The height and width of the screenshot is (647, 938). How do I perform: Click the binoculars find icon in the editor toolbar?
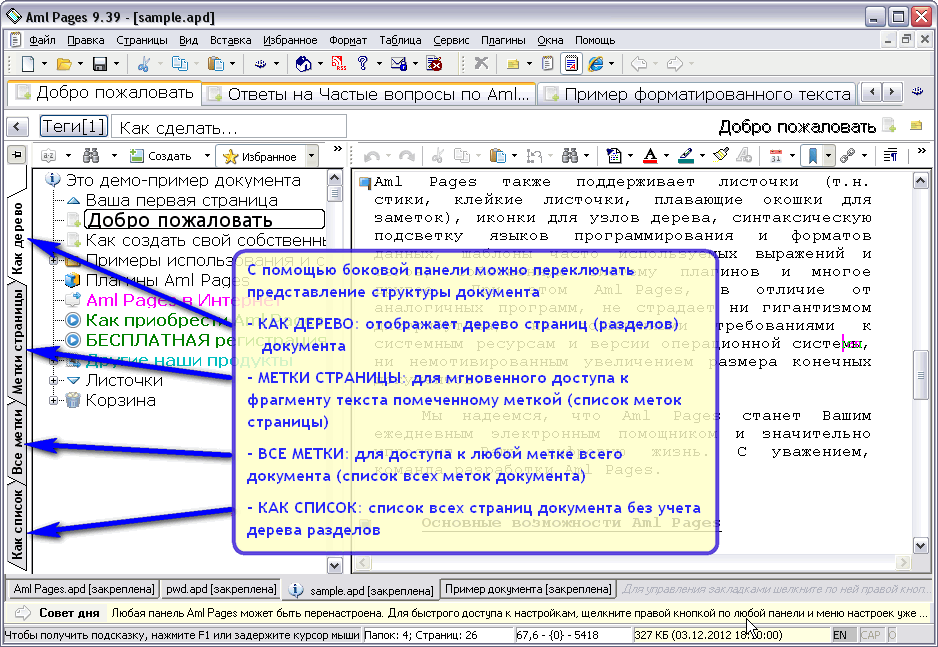click(570, 156)
